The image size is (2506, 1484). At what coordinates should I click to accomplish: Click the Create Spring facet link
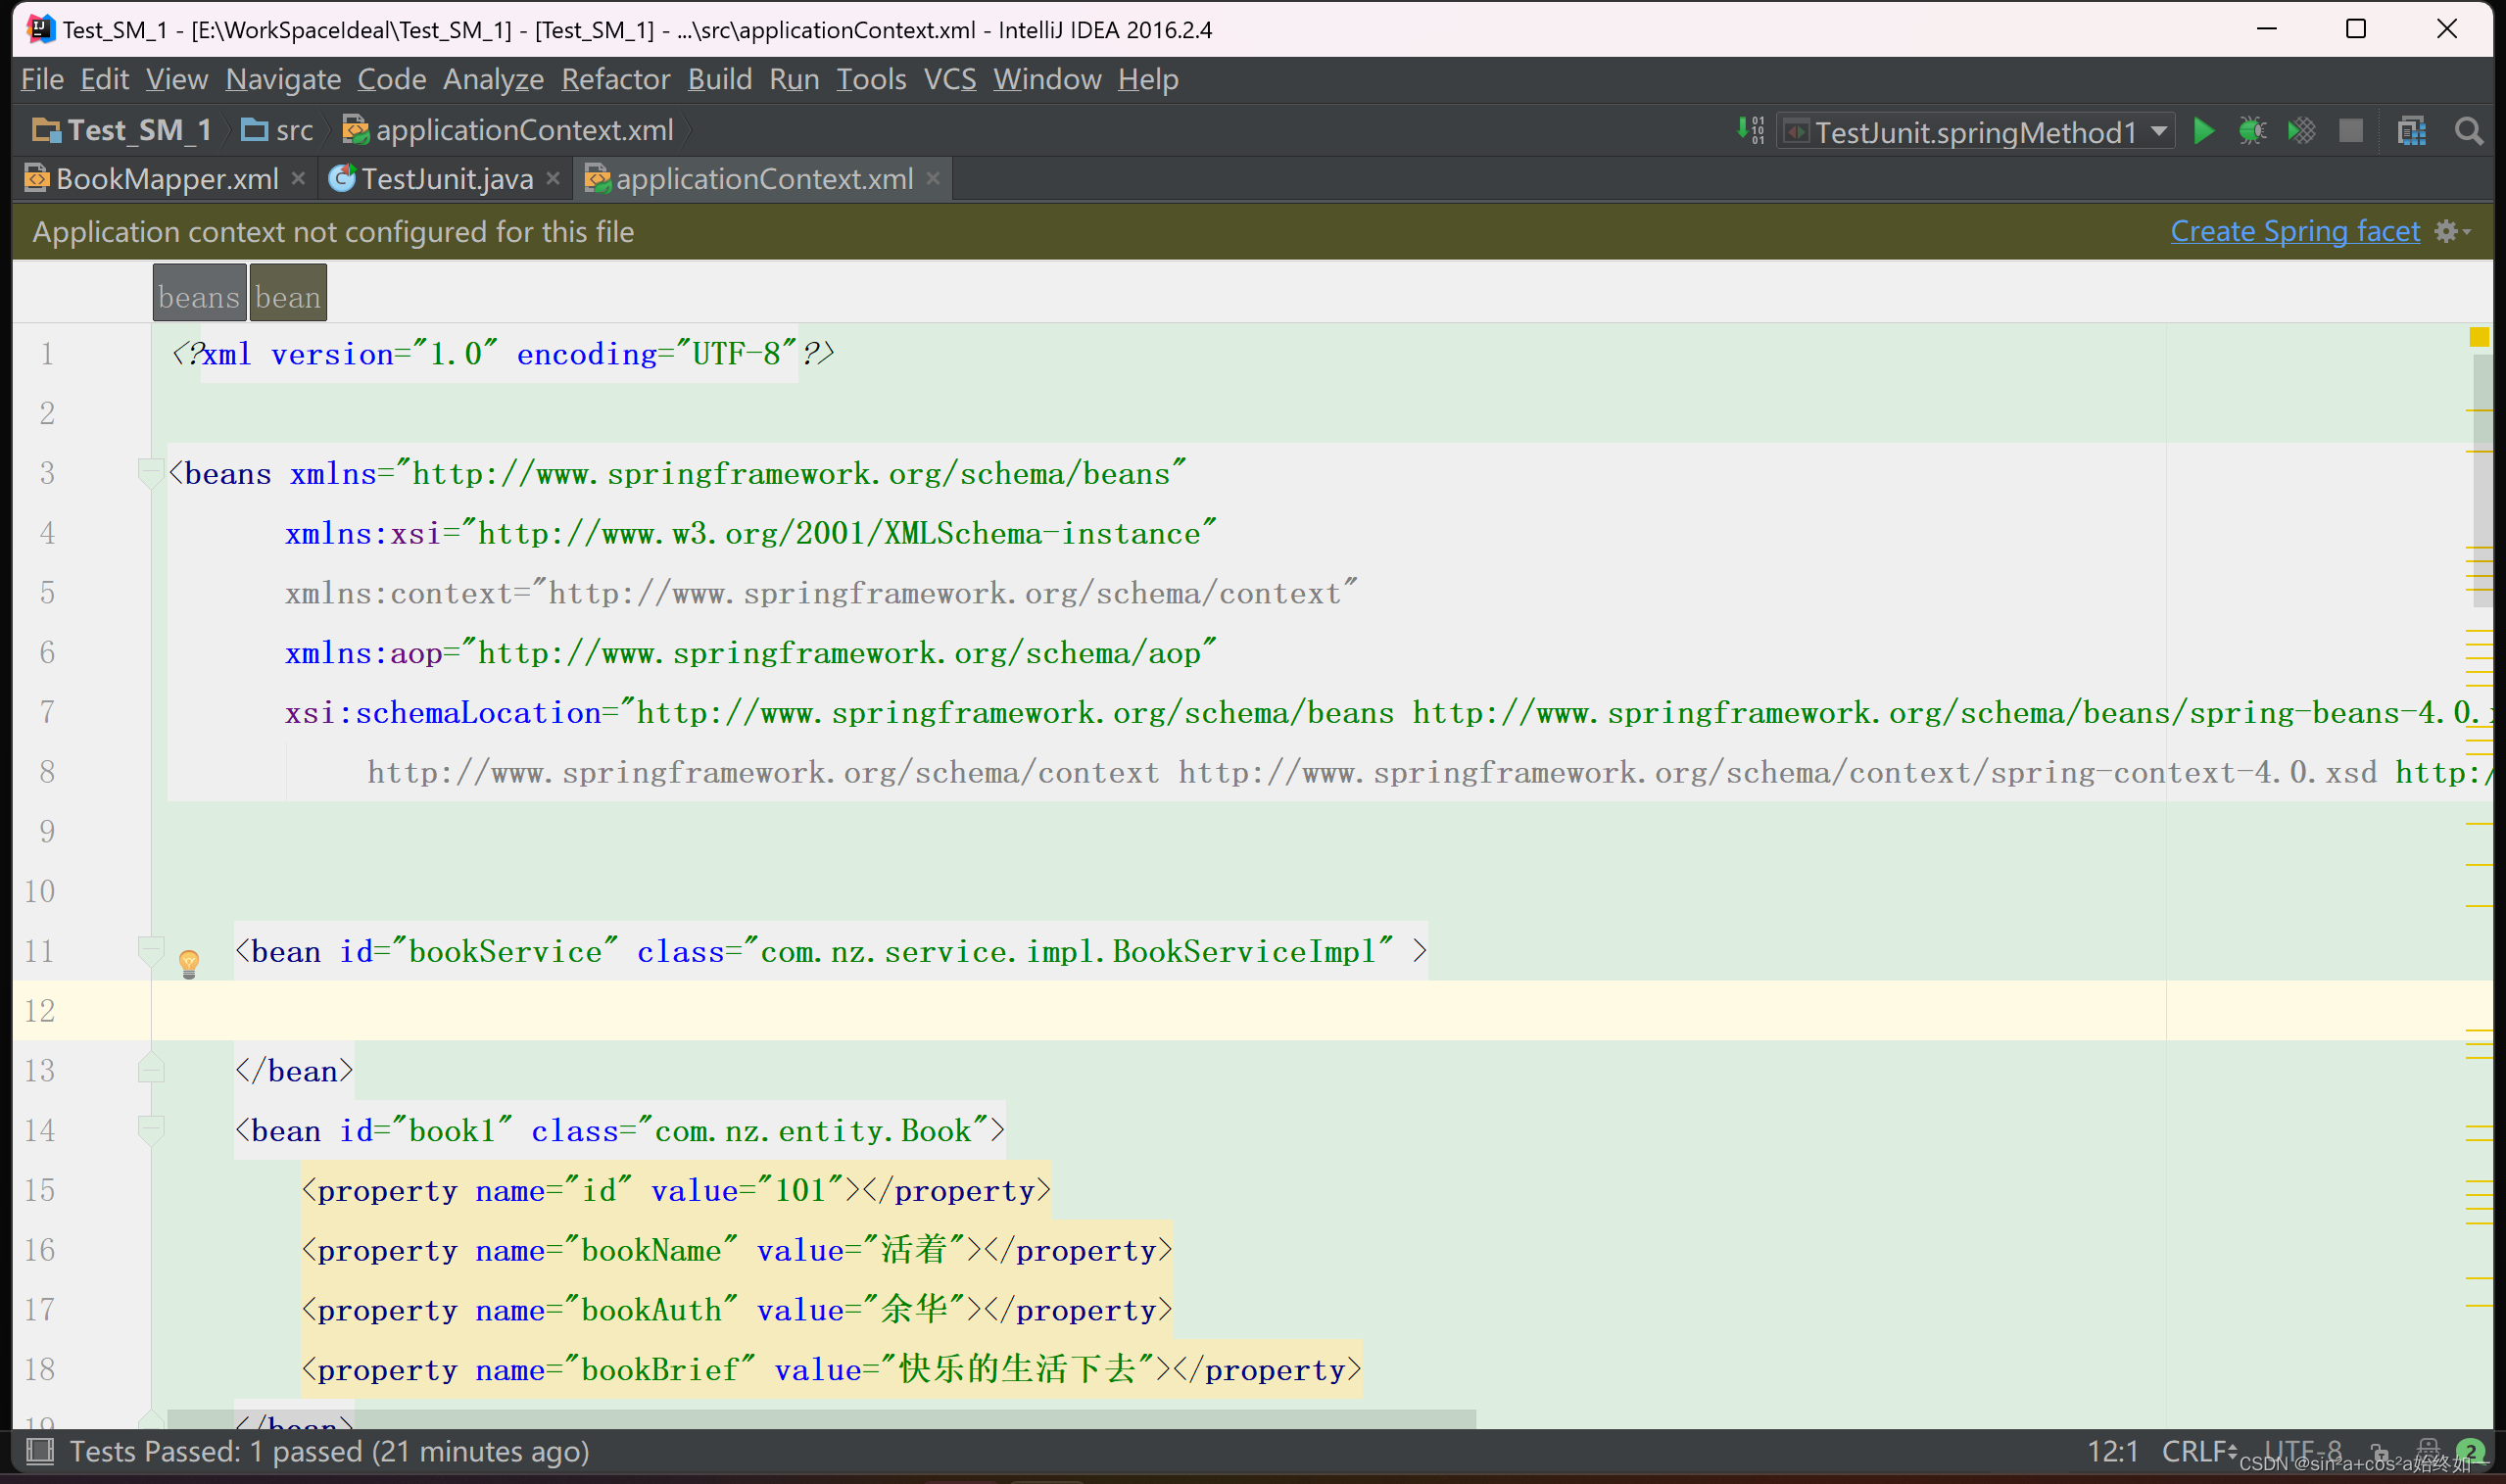pyautogui.click(x=2293, y=231)
